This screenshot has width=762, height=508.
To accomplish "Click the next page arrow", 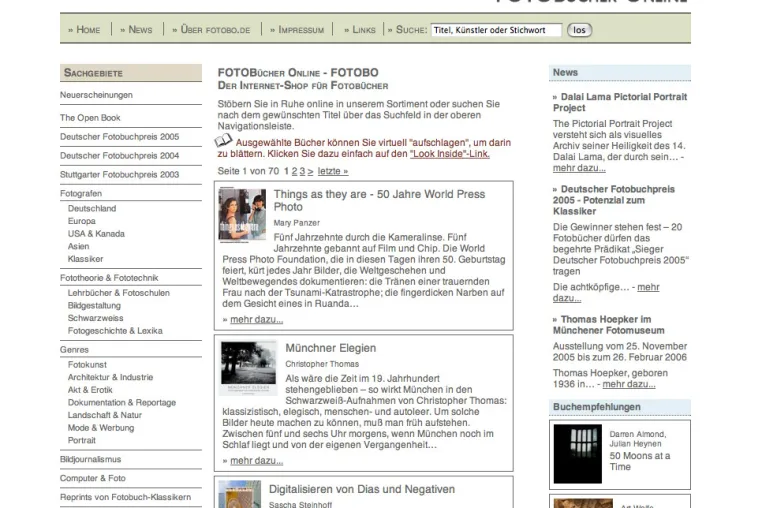I will point(310,171).
